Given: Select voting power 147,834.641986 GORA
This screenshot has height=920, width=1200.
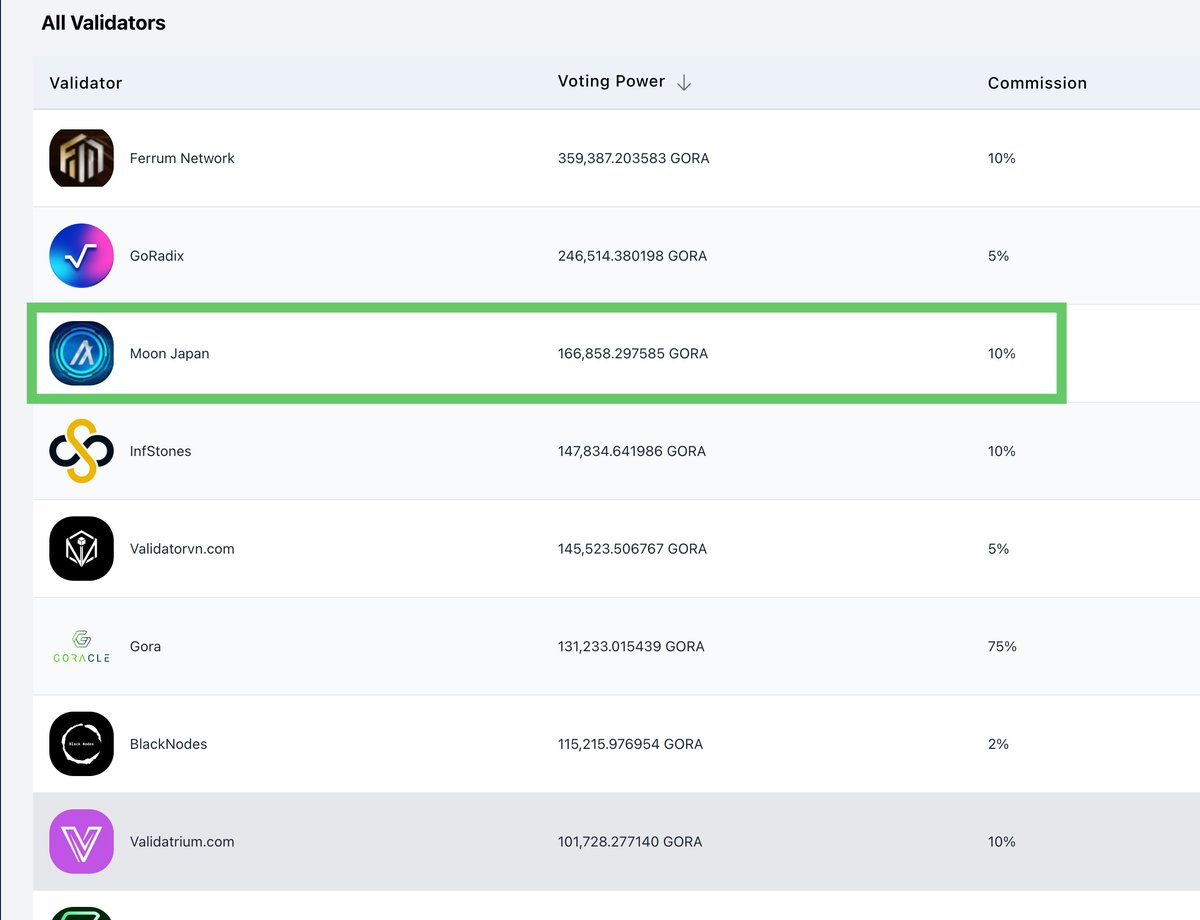Looking at the screenshot, I should pos(632,451).
